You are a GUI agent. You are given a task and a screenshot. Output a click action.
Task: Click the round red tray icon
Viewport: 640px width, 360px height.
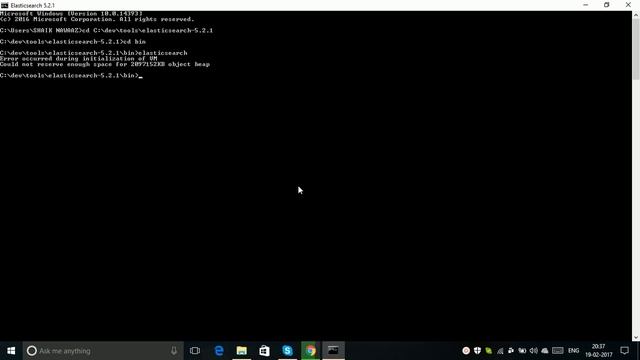(466, 351)
